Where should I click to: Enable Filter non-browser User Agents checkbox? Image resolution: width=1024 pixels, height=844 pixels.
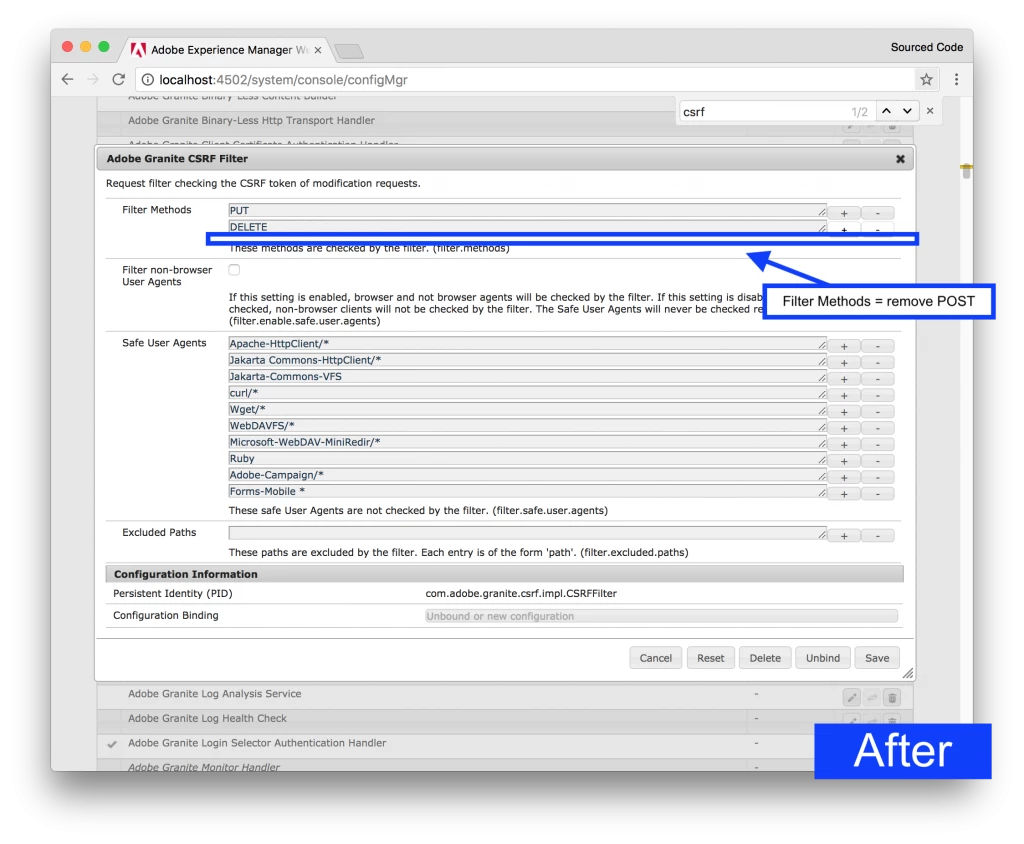[234, 269]
